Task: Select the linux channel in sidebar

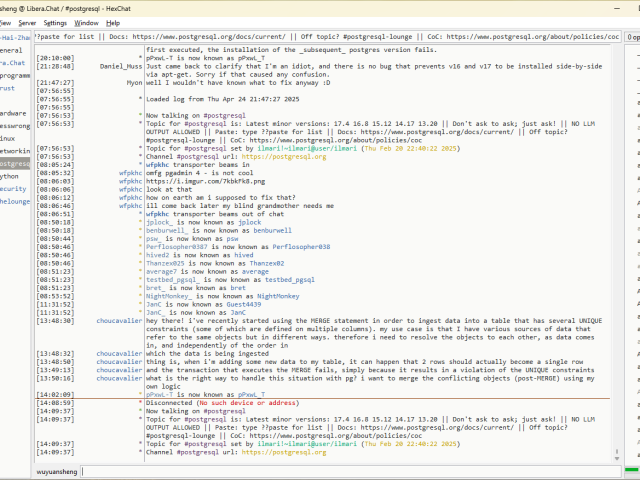Action: click(x=8, y=138)
